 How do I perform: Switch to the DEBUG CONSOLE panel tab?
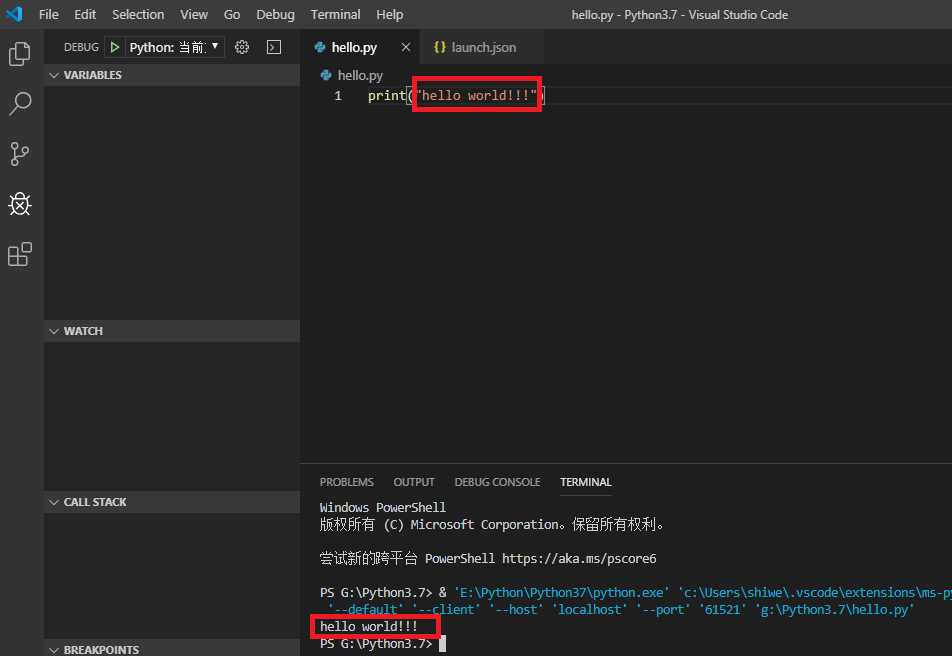497,482
